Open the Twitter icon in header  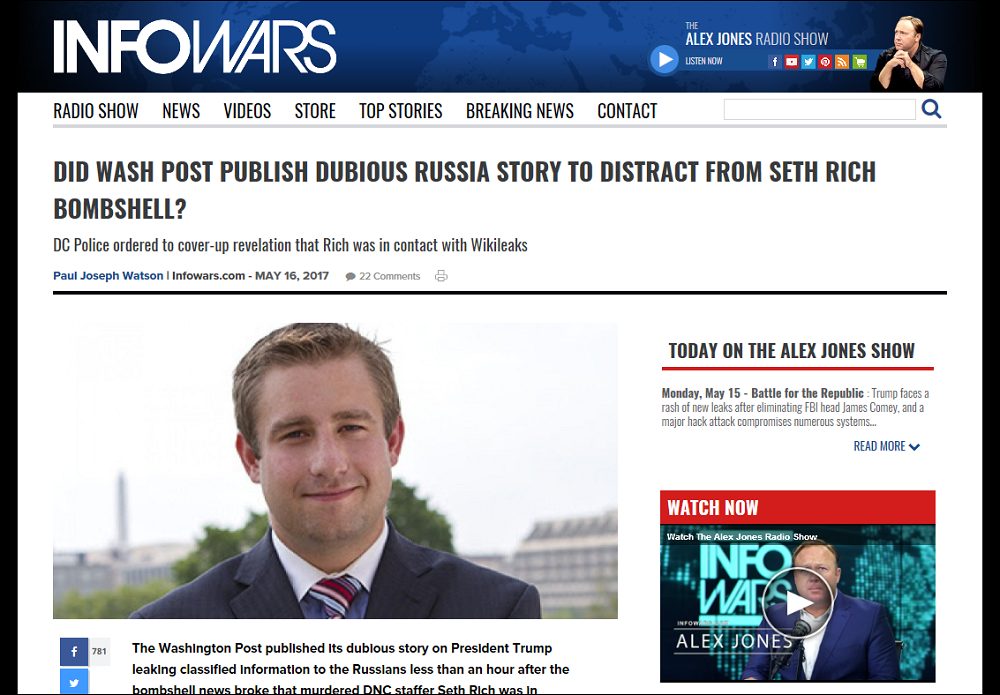coord(809,62)
